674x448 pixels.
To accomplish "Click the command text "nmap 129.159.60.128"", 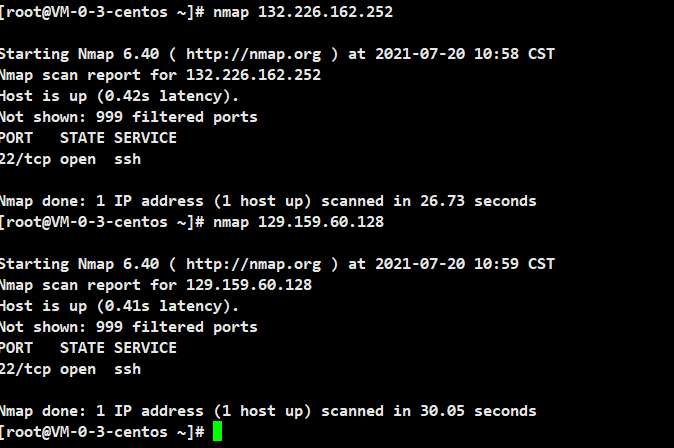I will [299, 221].
